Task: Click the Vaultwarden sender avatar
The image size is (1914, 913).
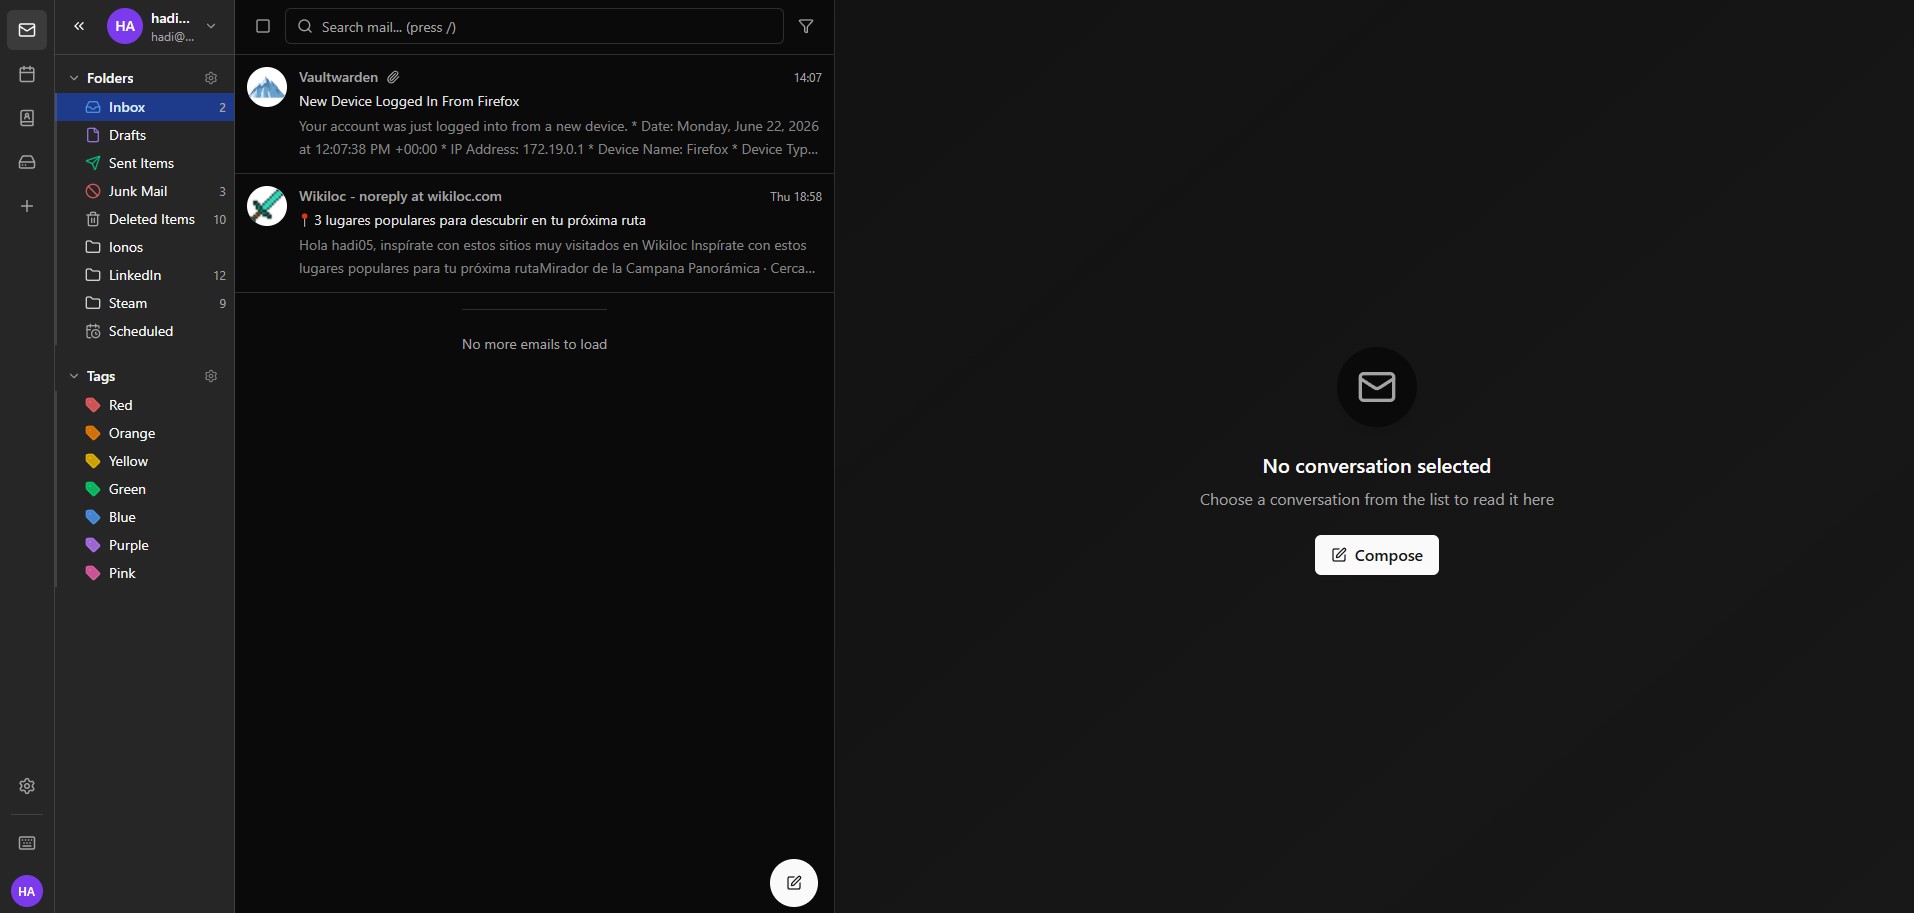Action: pyautogui.click(x=267, y=87)
